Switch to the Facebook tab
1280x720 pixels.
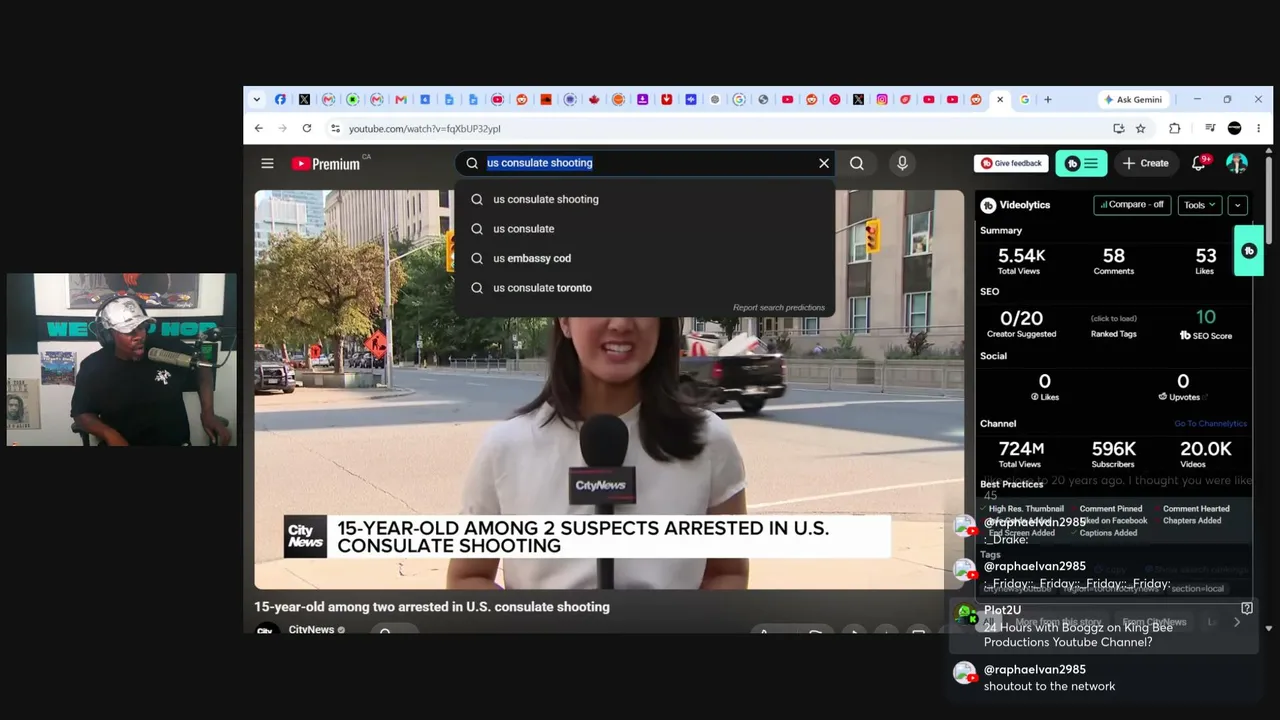[x=280, y=99]
